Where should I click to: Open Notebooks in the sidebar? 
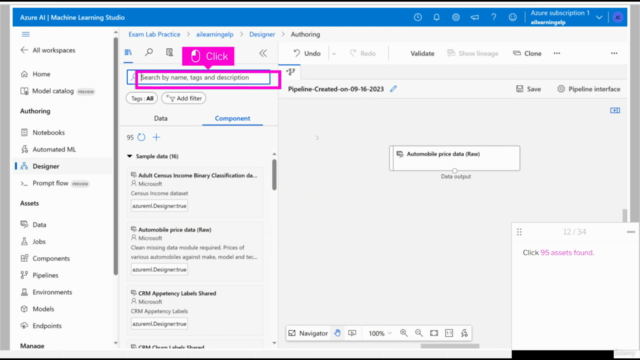pyautogui.click(x=48, y=133)
